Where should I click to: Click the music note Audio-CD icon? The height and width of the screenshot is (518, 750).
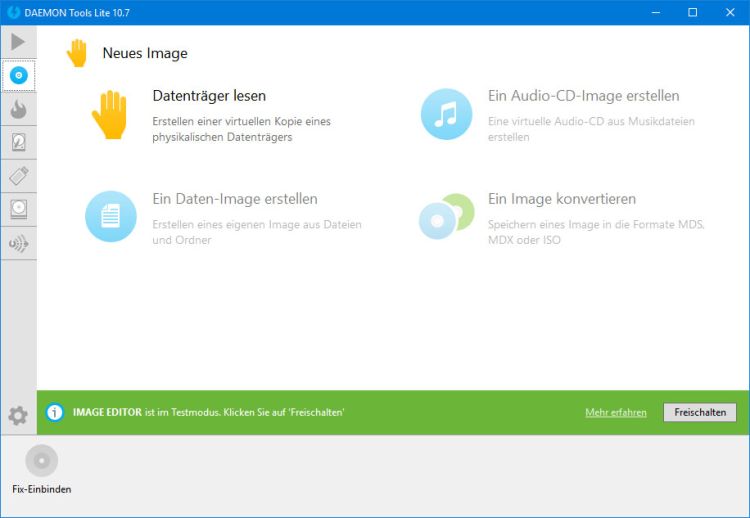(446, 113)
